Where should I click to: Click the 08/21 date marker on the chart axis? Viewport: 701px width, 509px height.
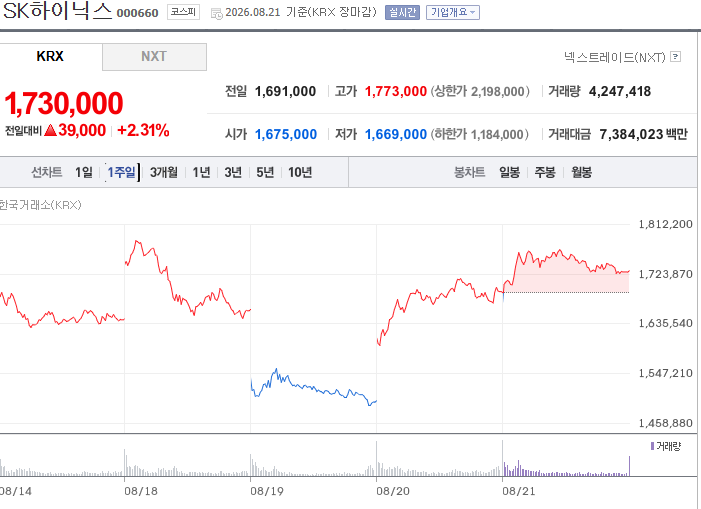pyautogui.click(x=519, y=491)
